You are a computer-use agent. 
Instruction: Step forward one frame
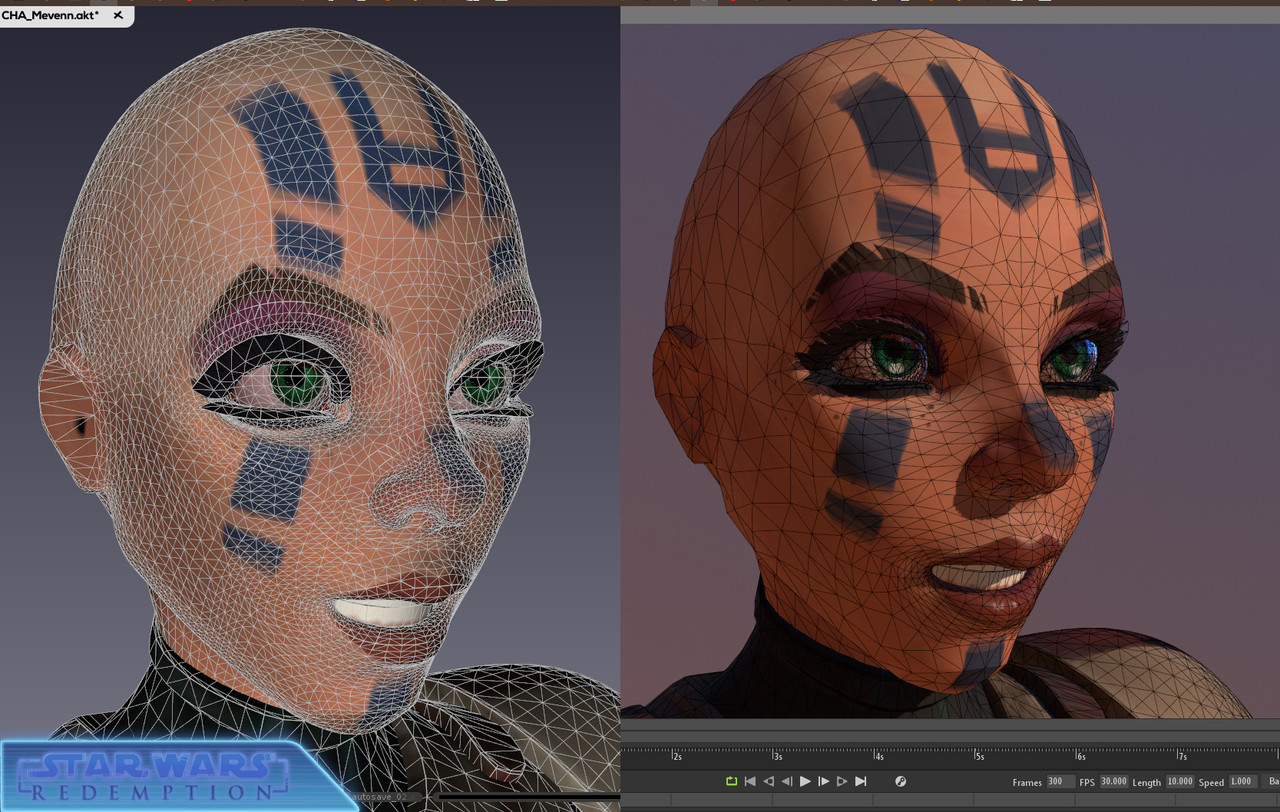pyautogui.click(x=823, y=781)
